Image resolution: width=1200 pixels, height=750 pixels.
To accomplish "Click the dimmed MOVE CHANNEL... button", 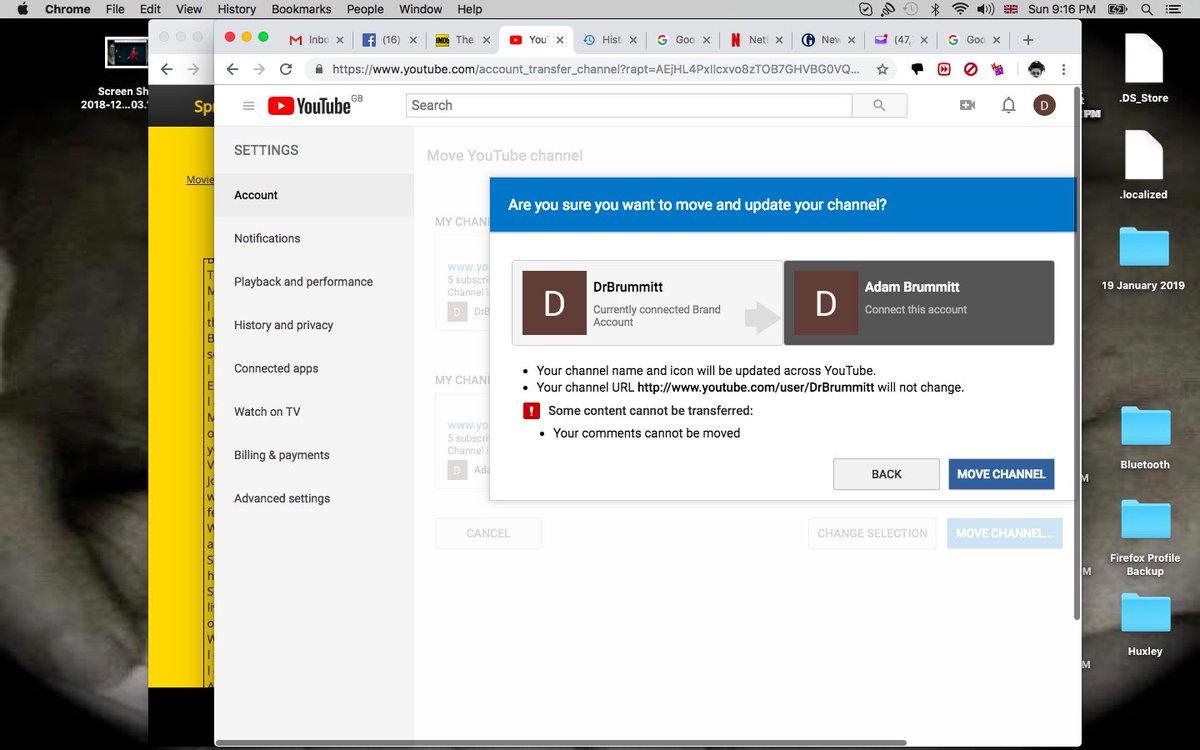I will pos(1005,533).
